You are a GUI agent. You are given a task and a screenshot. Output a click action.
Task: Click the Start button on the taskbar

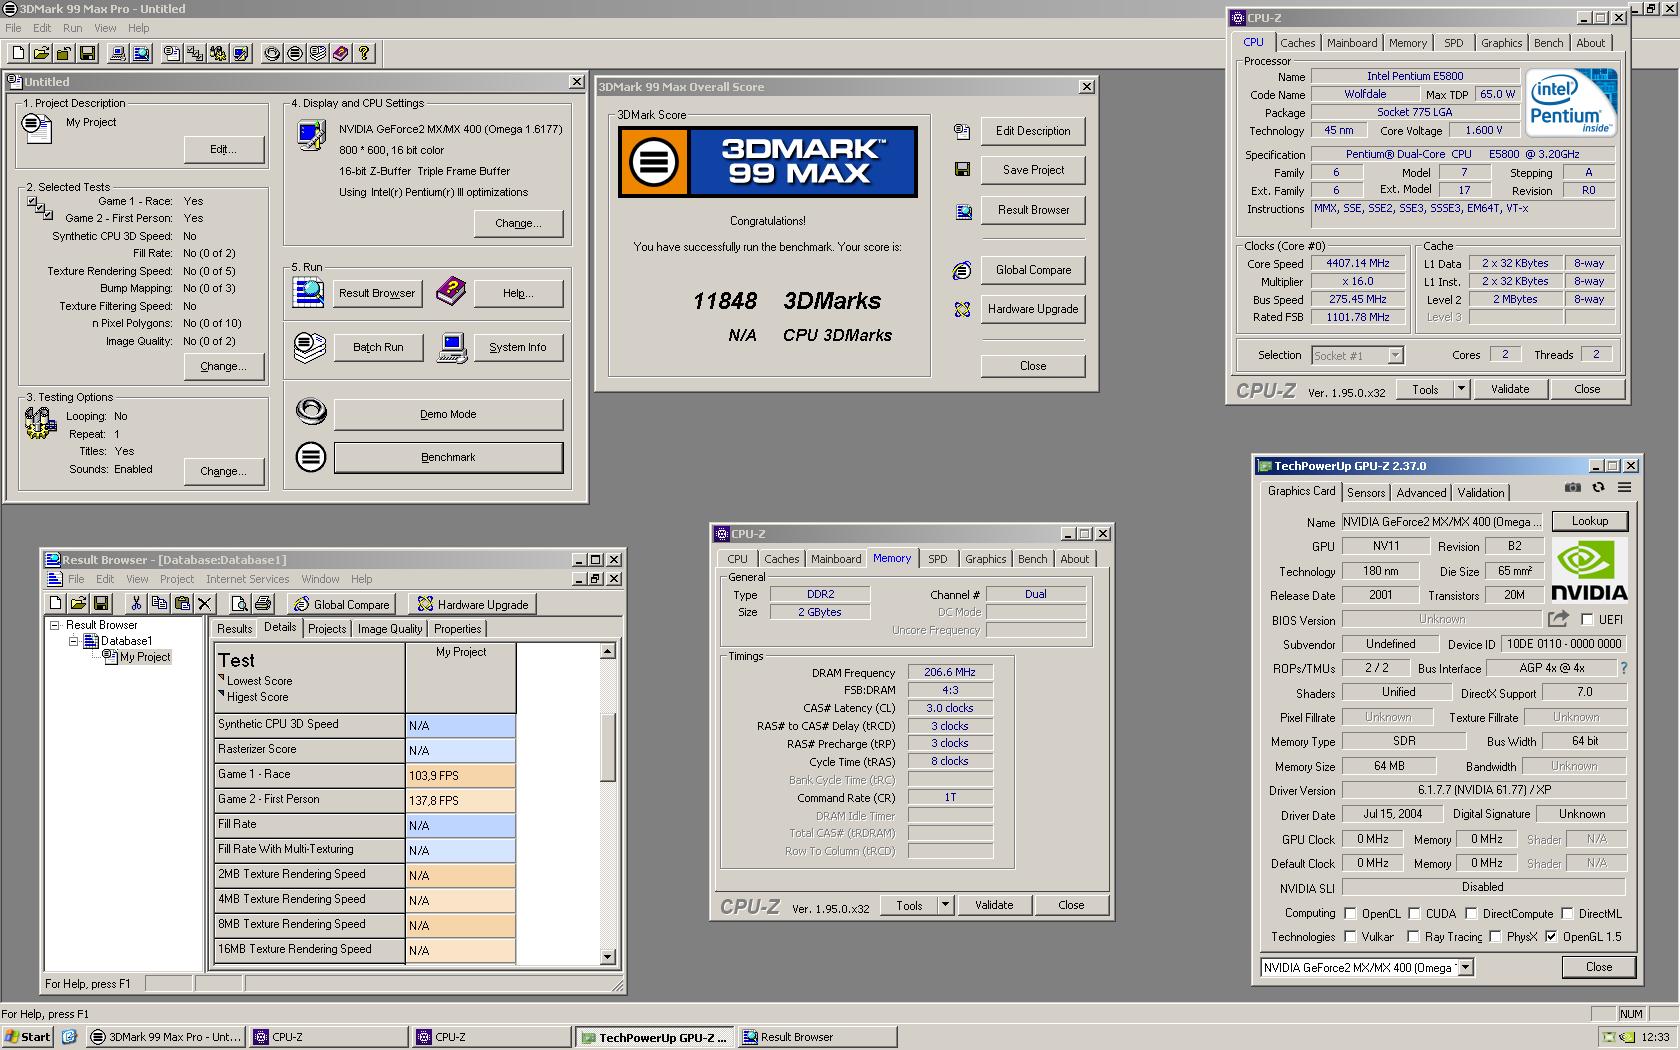tap(27, 1037)
